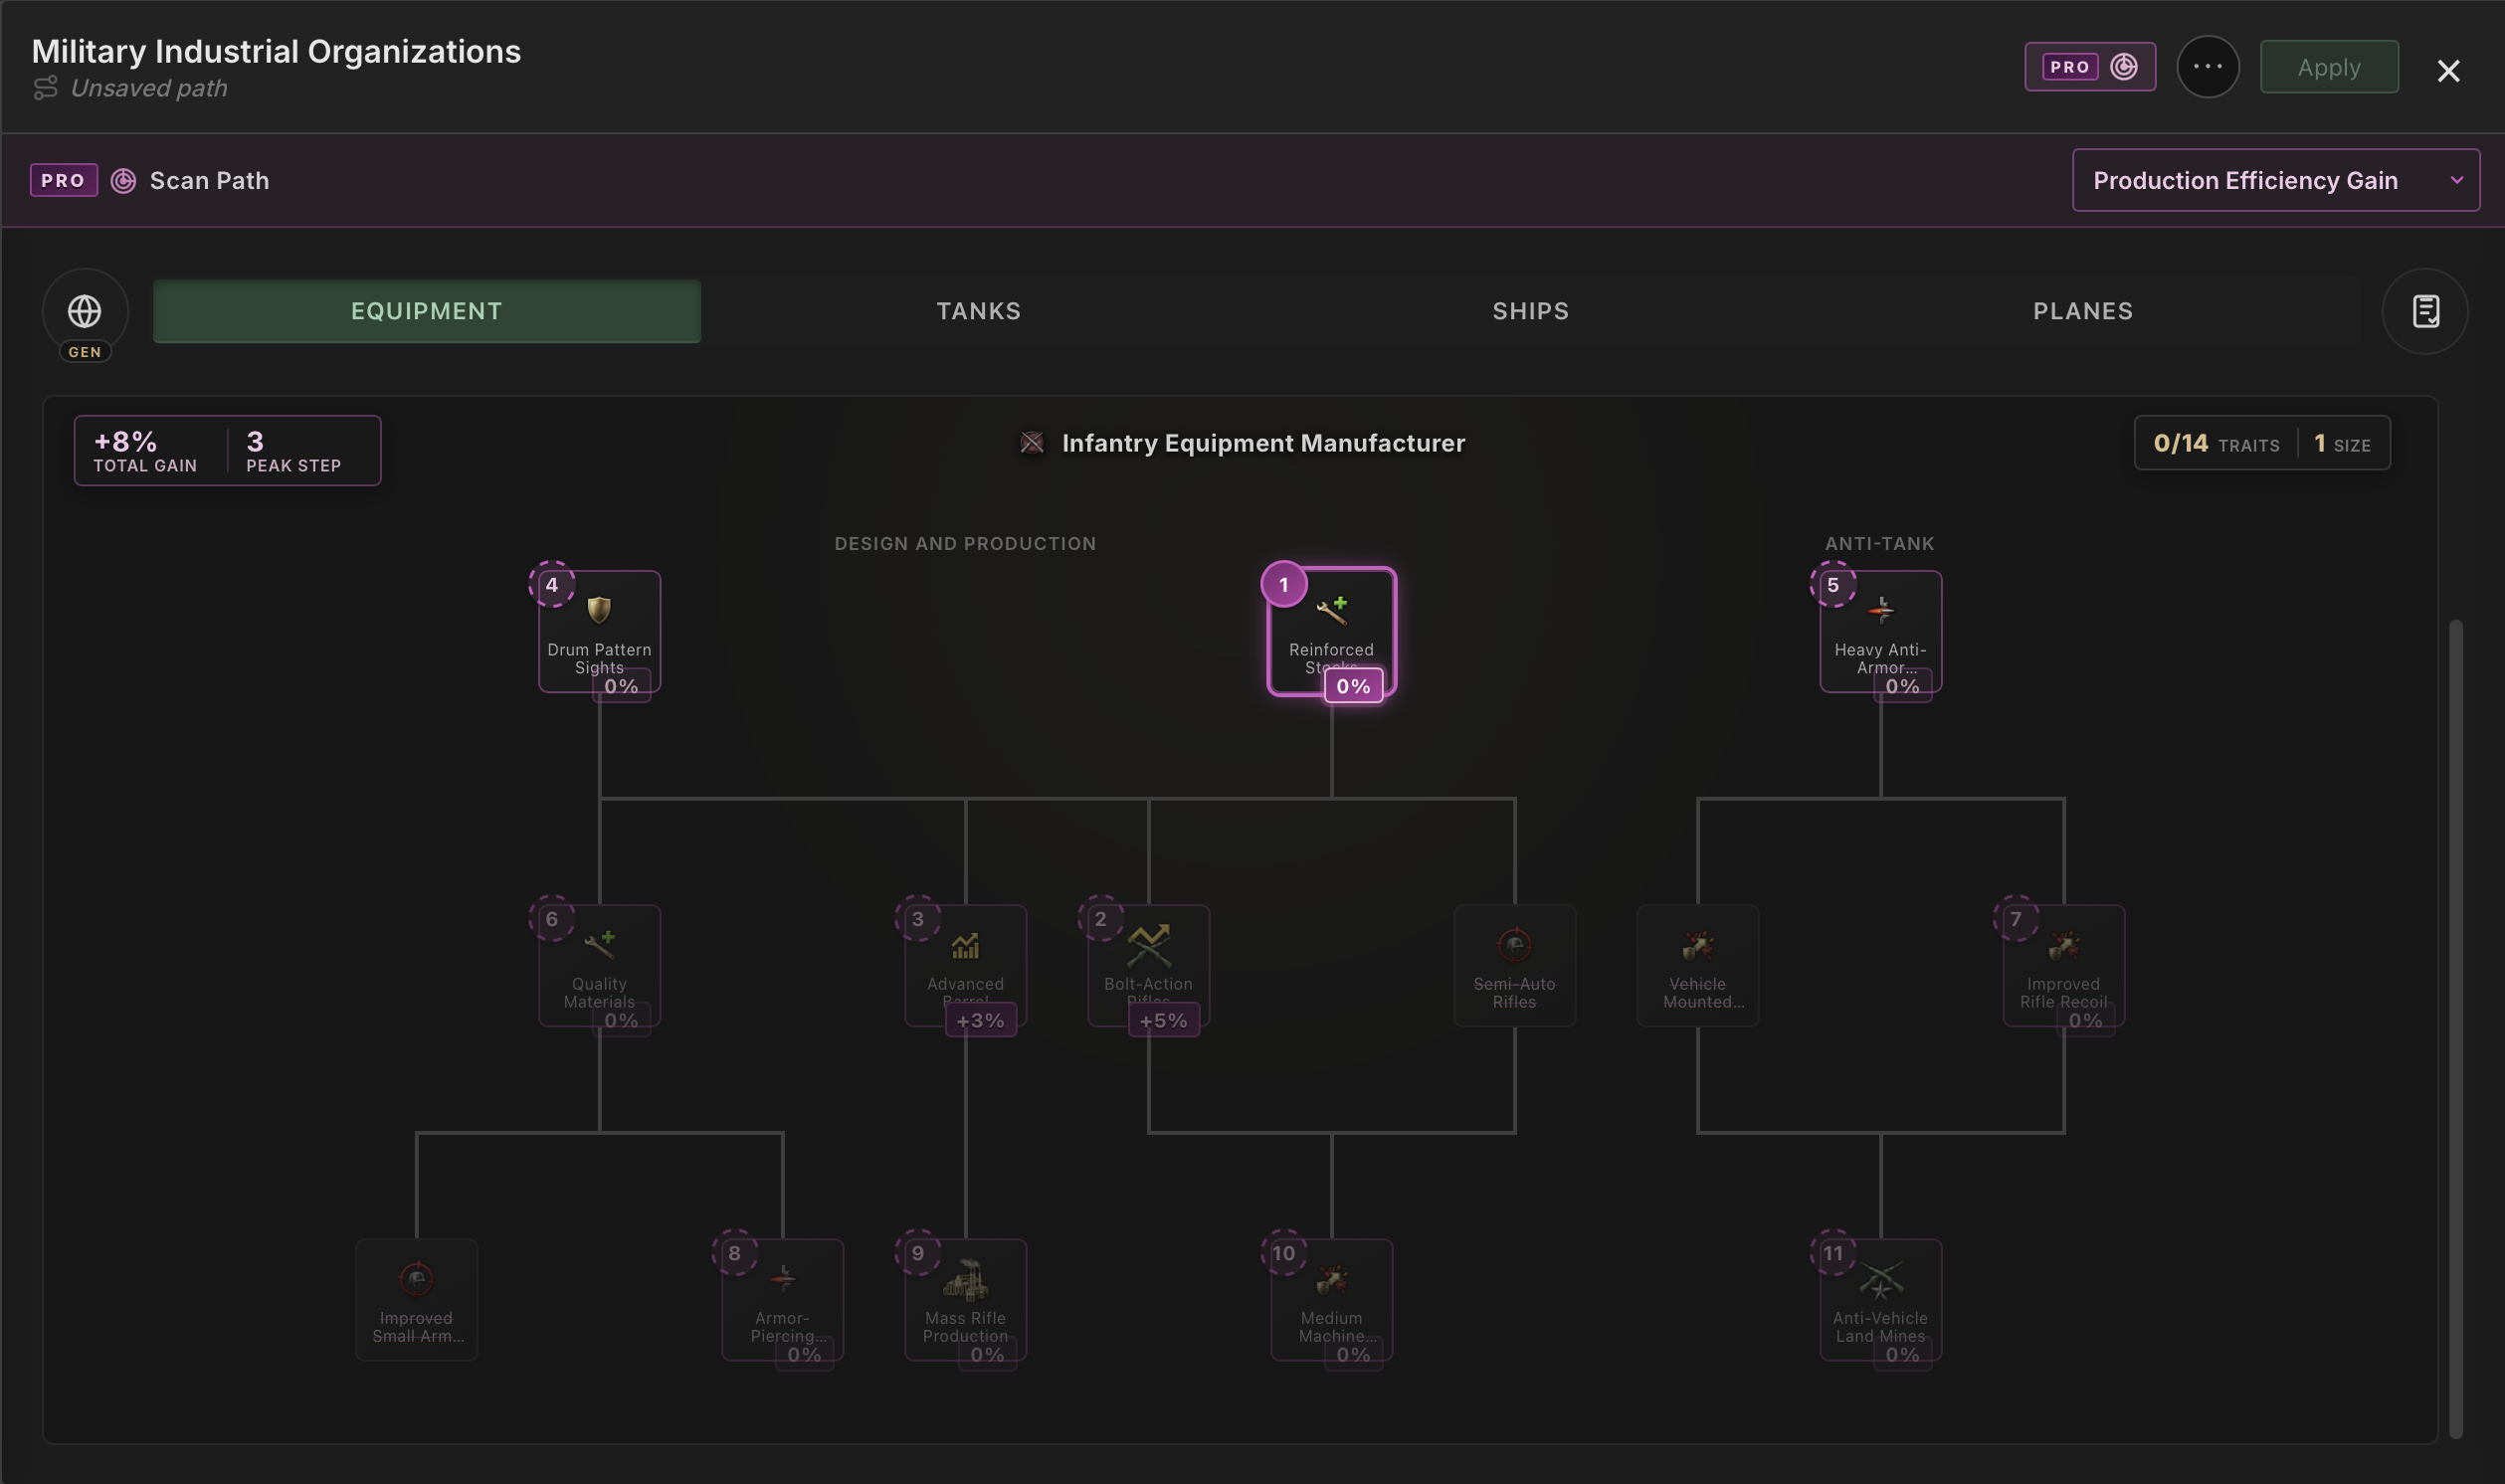The image size is (2505, 1484).
Task: Open the three-dots more options menu
Action: click(2208, 67)
